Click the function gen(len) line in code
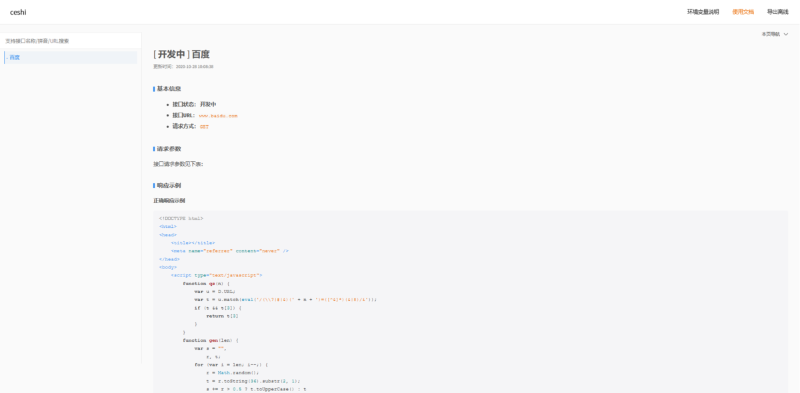 [211, 340]
